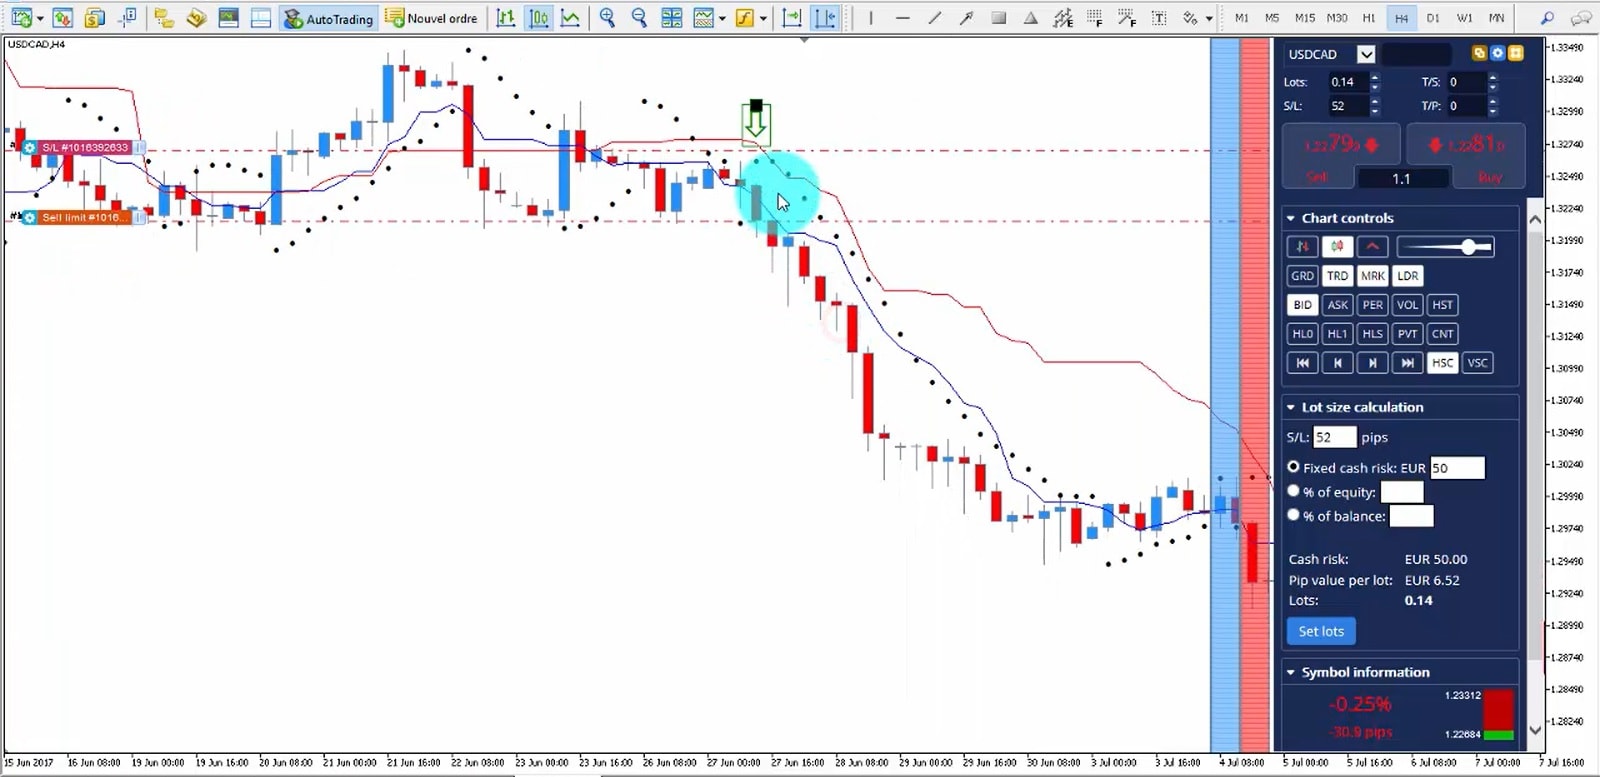Click the lot size S/L pips field
The width and height of the screenshot is (1600, 777).
(x=1334, y=437)
